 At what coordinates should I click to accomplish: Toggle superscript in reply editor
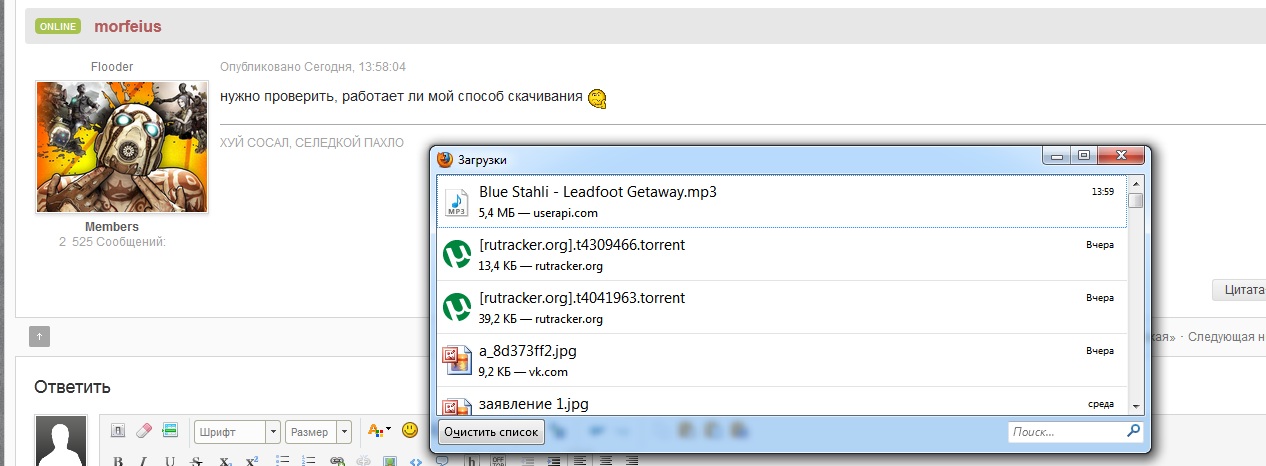[252, 461]
